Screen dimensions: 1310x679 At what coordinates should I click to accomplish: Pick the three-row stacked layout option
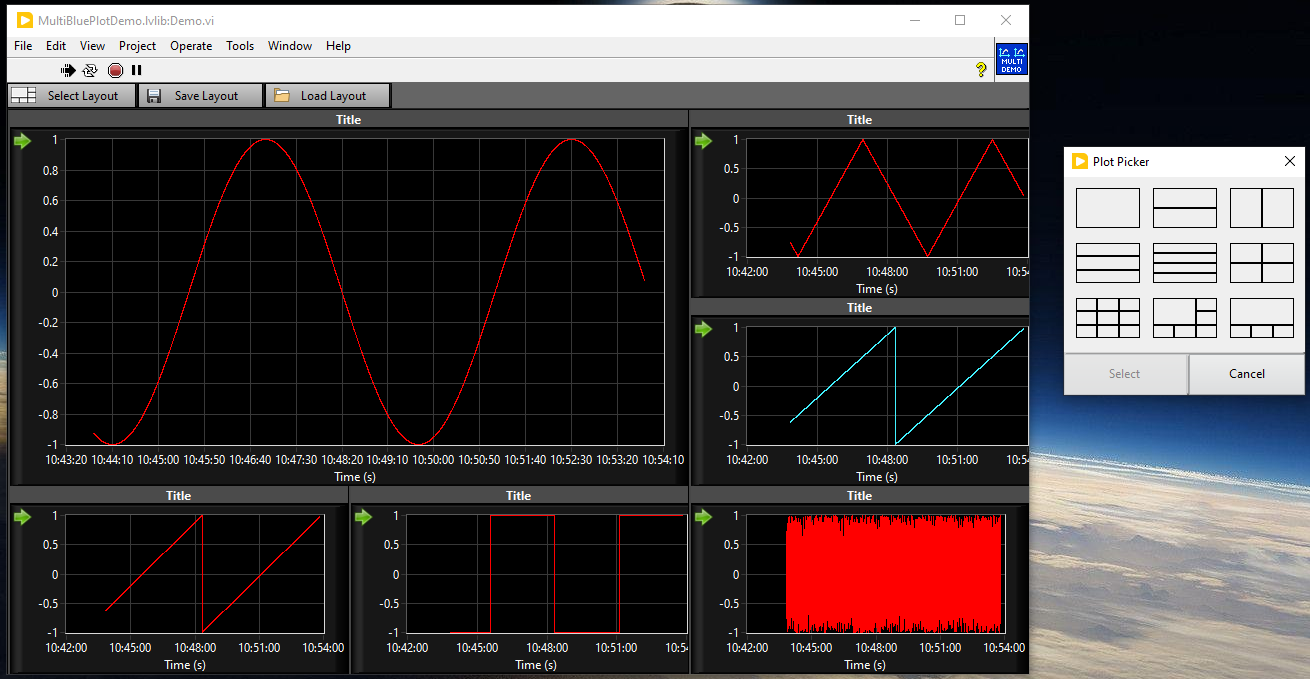(1108, 263)
